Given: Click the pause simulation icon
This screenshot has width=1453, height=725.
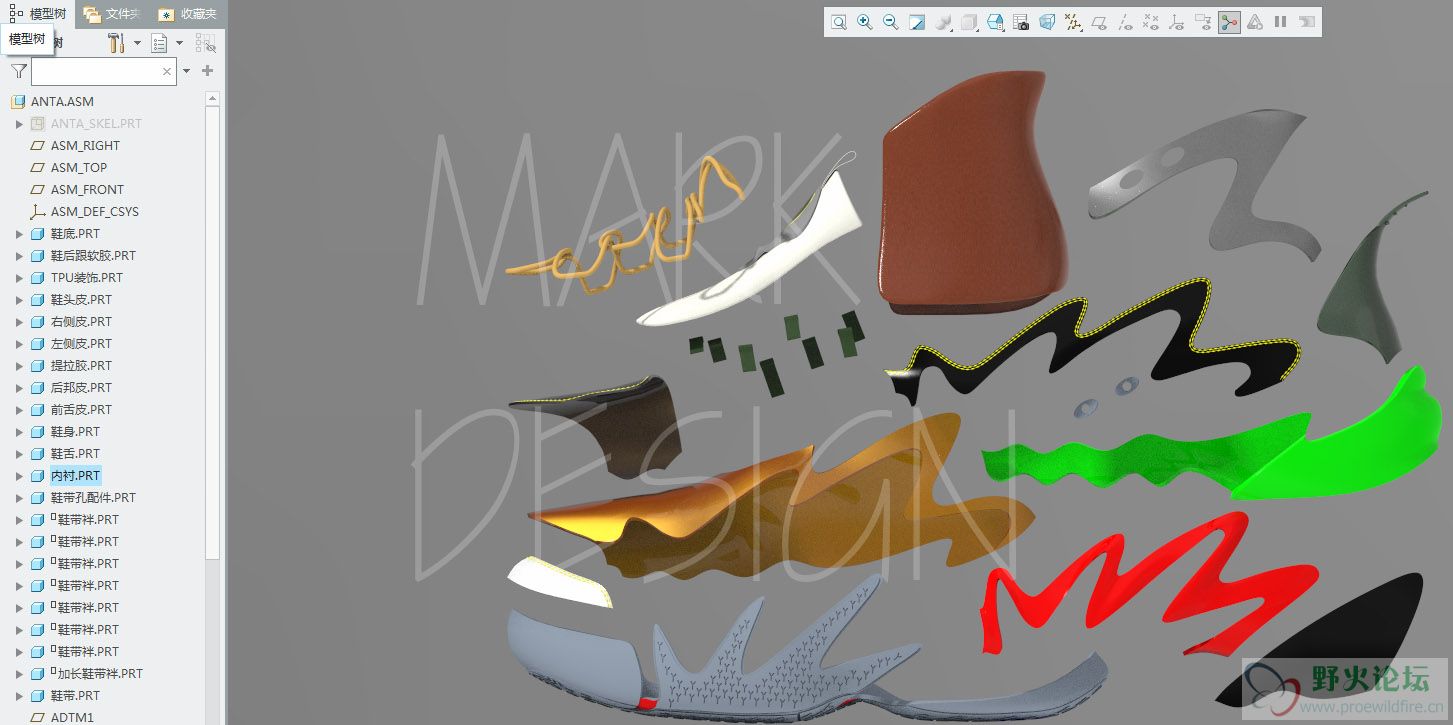Looking at the screenshot, I should point(1280,22).
